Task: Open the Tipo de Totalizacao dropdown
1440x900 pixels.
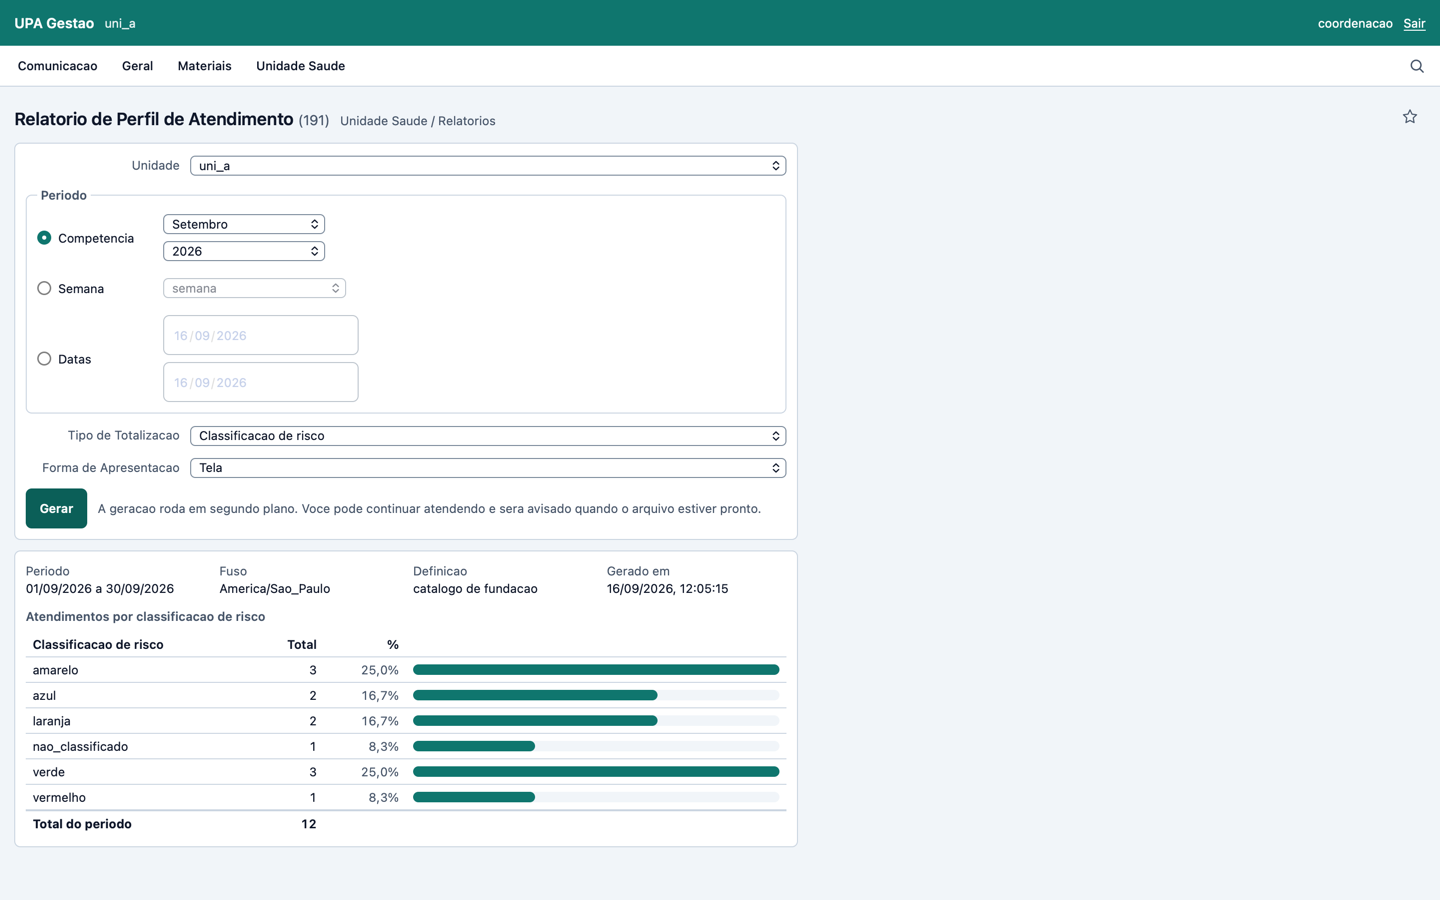Action: [488, 436]
